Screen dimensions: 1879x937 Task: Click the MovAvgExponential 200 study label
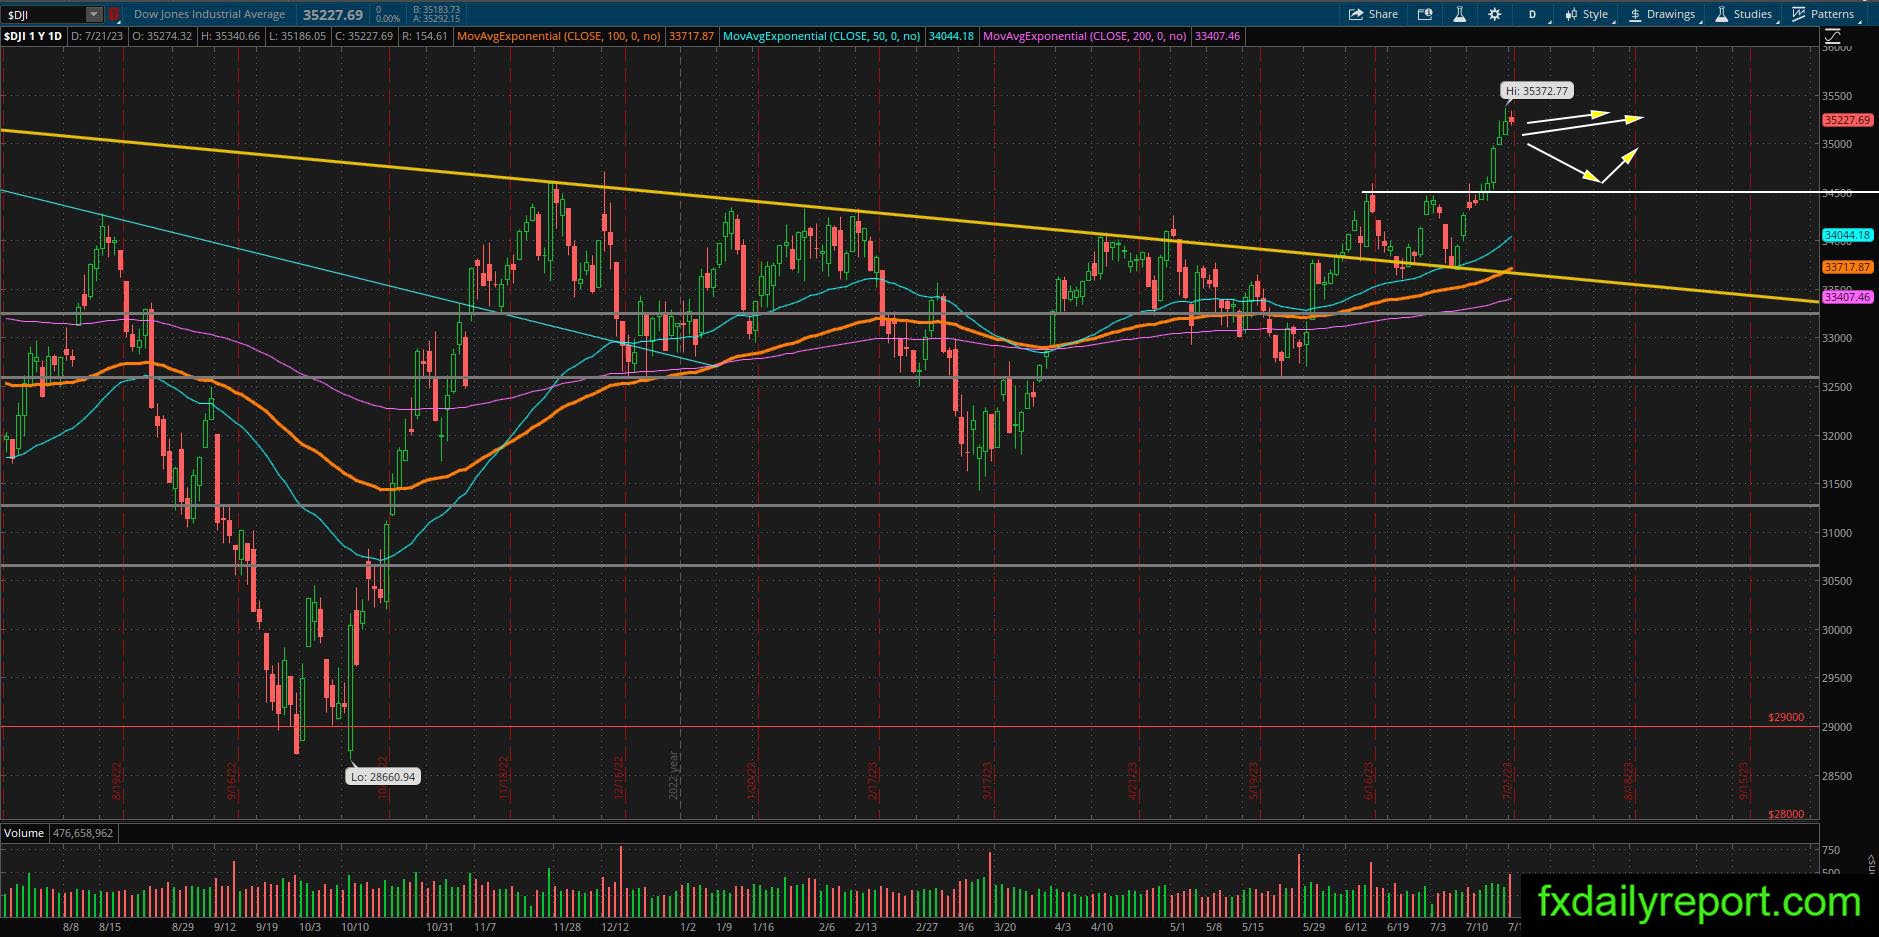1085,36
